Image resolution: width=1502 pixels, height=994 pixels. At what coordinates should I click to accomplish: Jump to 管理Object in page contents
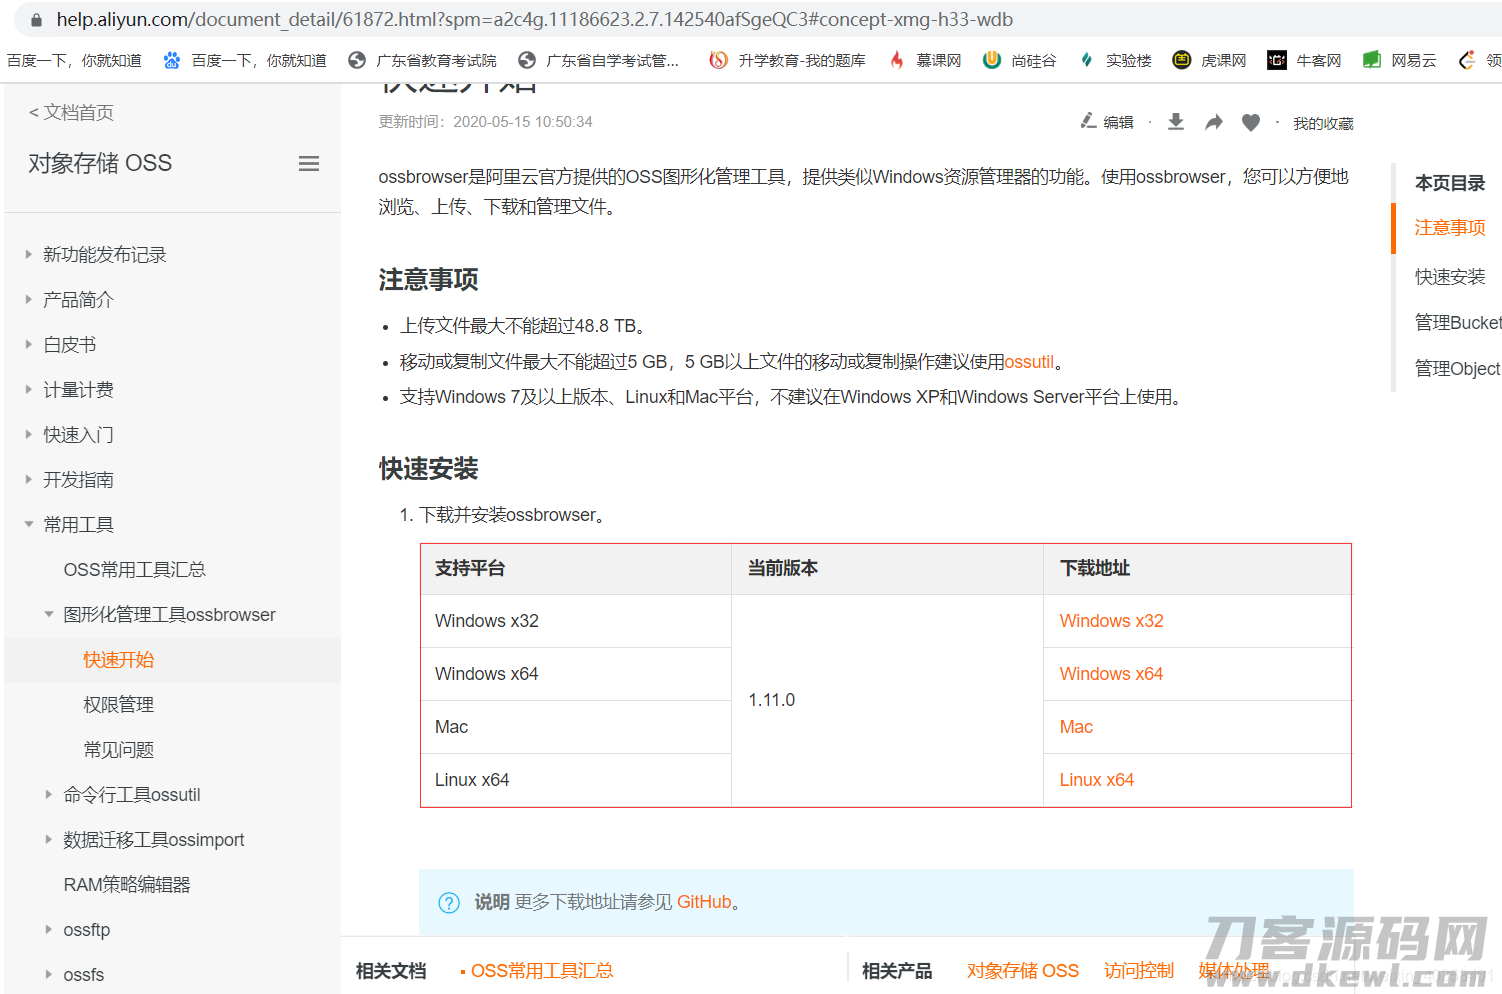[1458, 369]
